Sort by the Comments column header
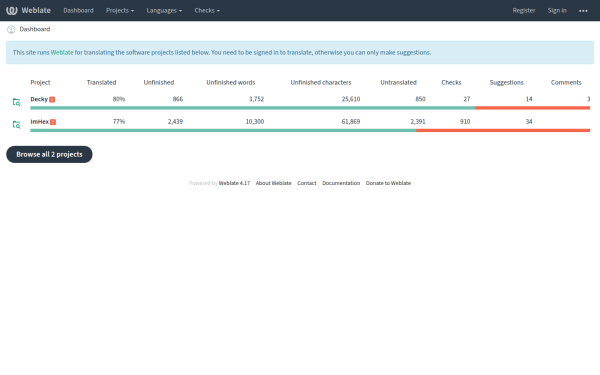Image resolution: width=600 pixels, height=375 pixels. (566, 82)
